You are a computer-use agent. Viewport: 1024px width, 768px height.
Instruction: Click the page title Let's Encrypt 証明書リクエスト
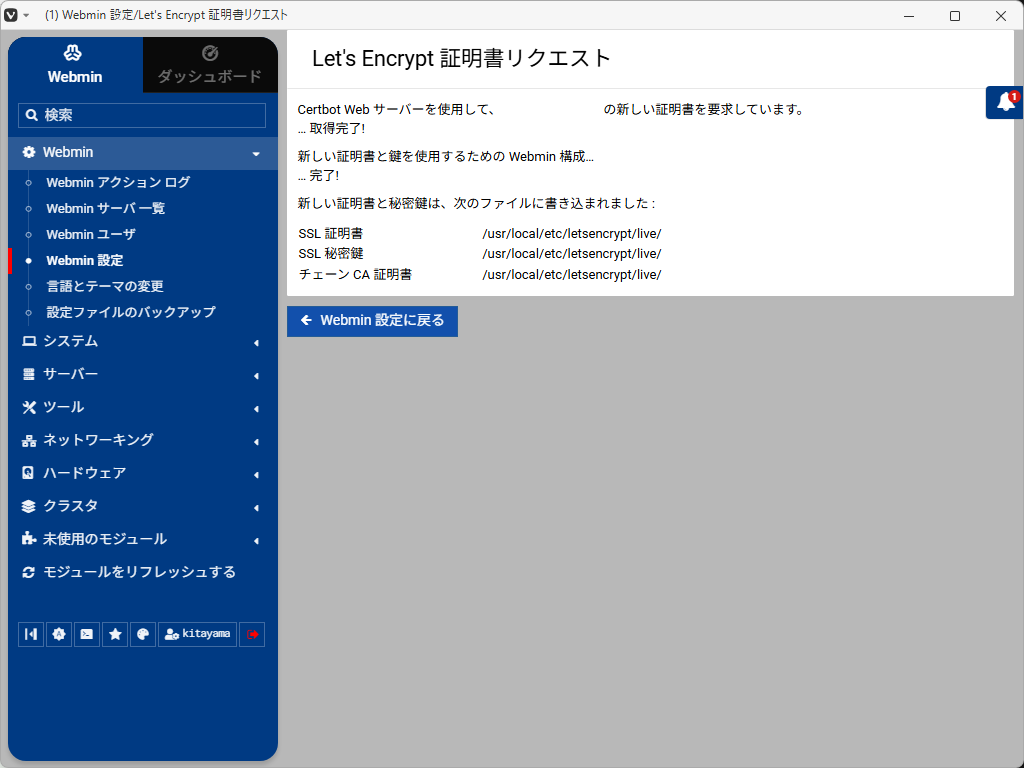click(x=461, y=59)
